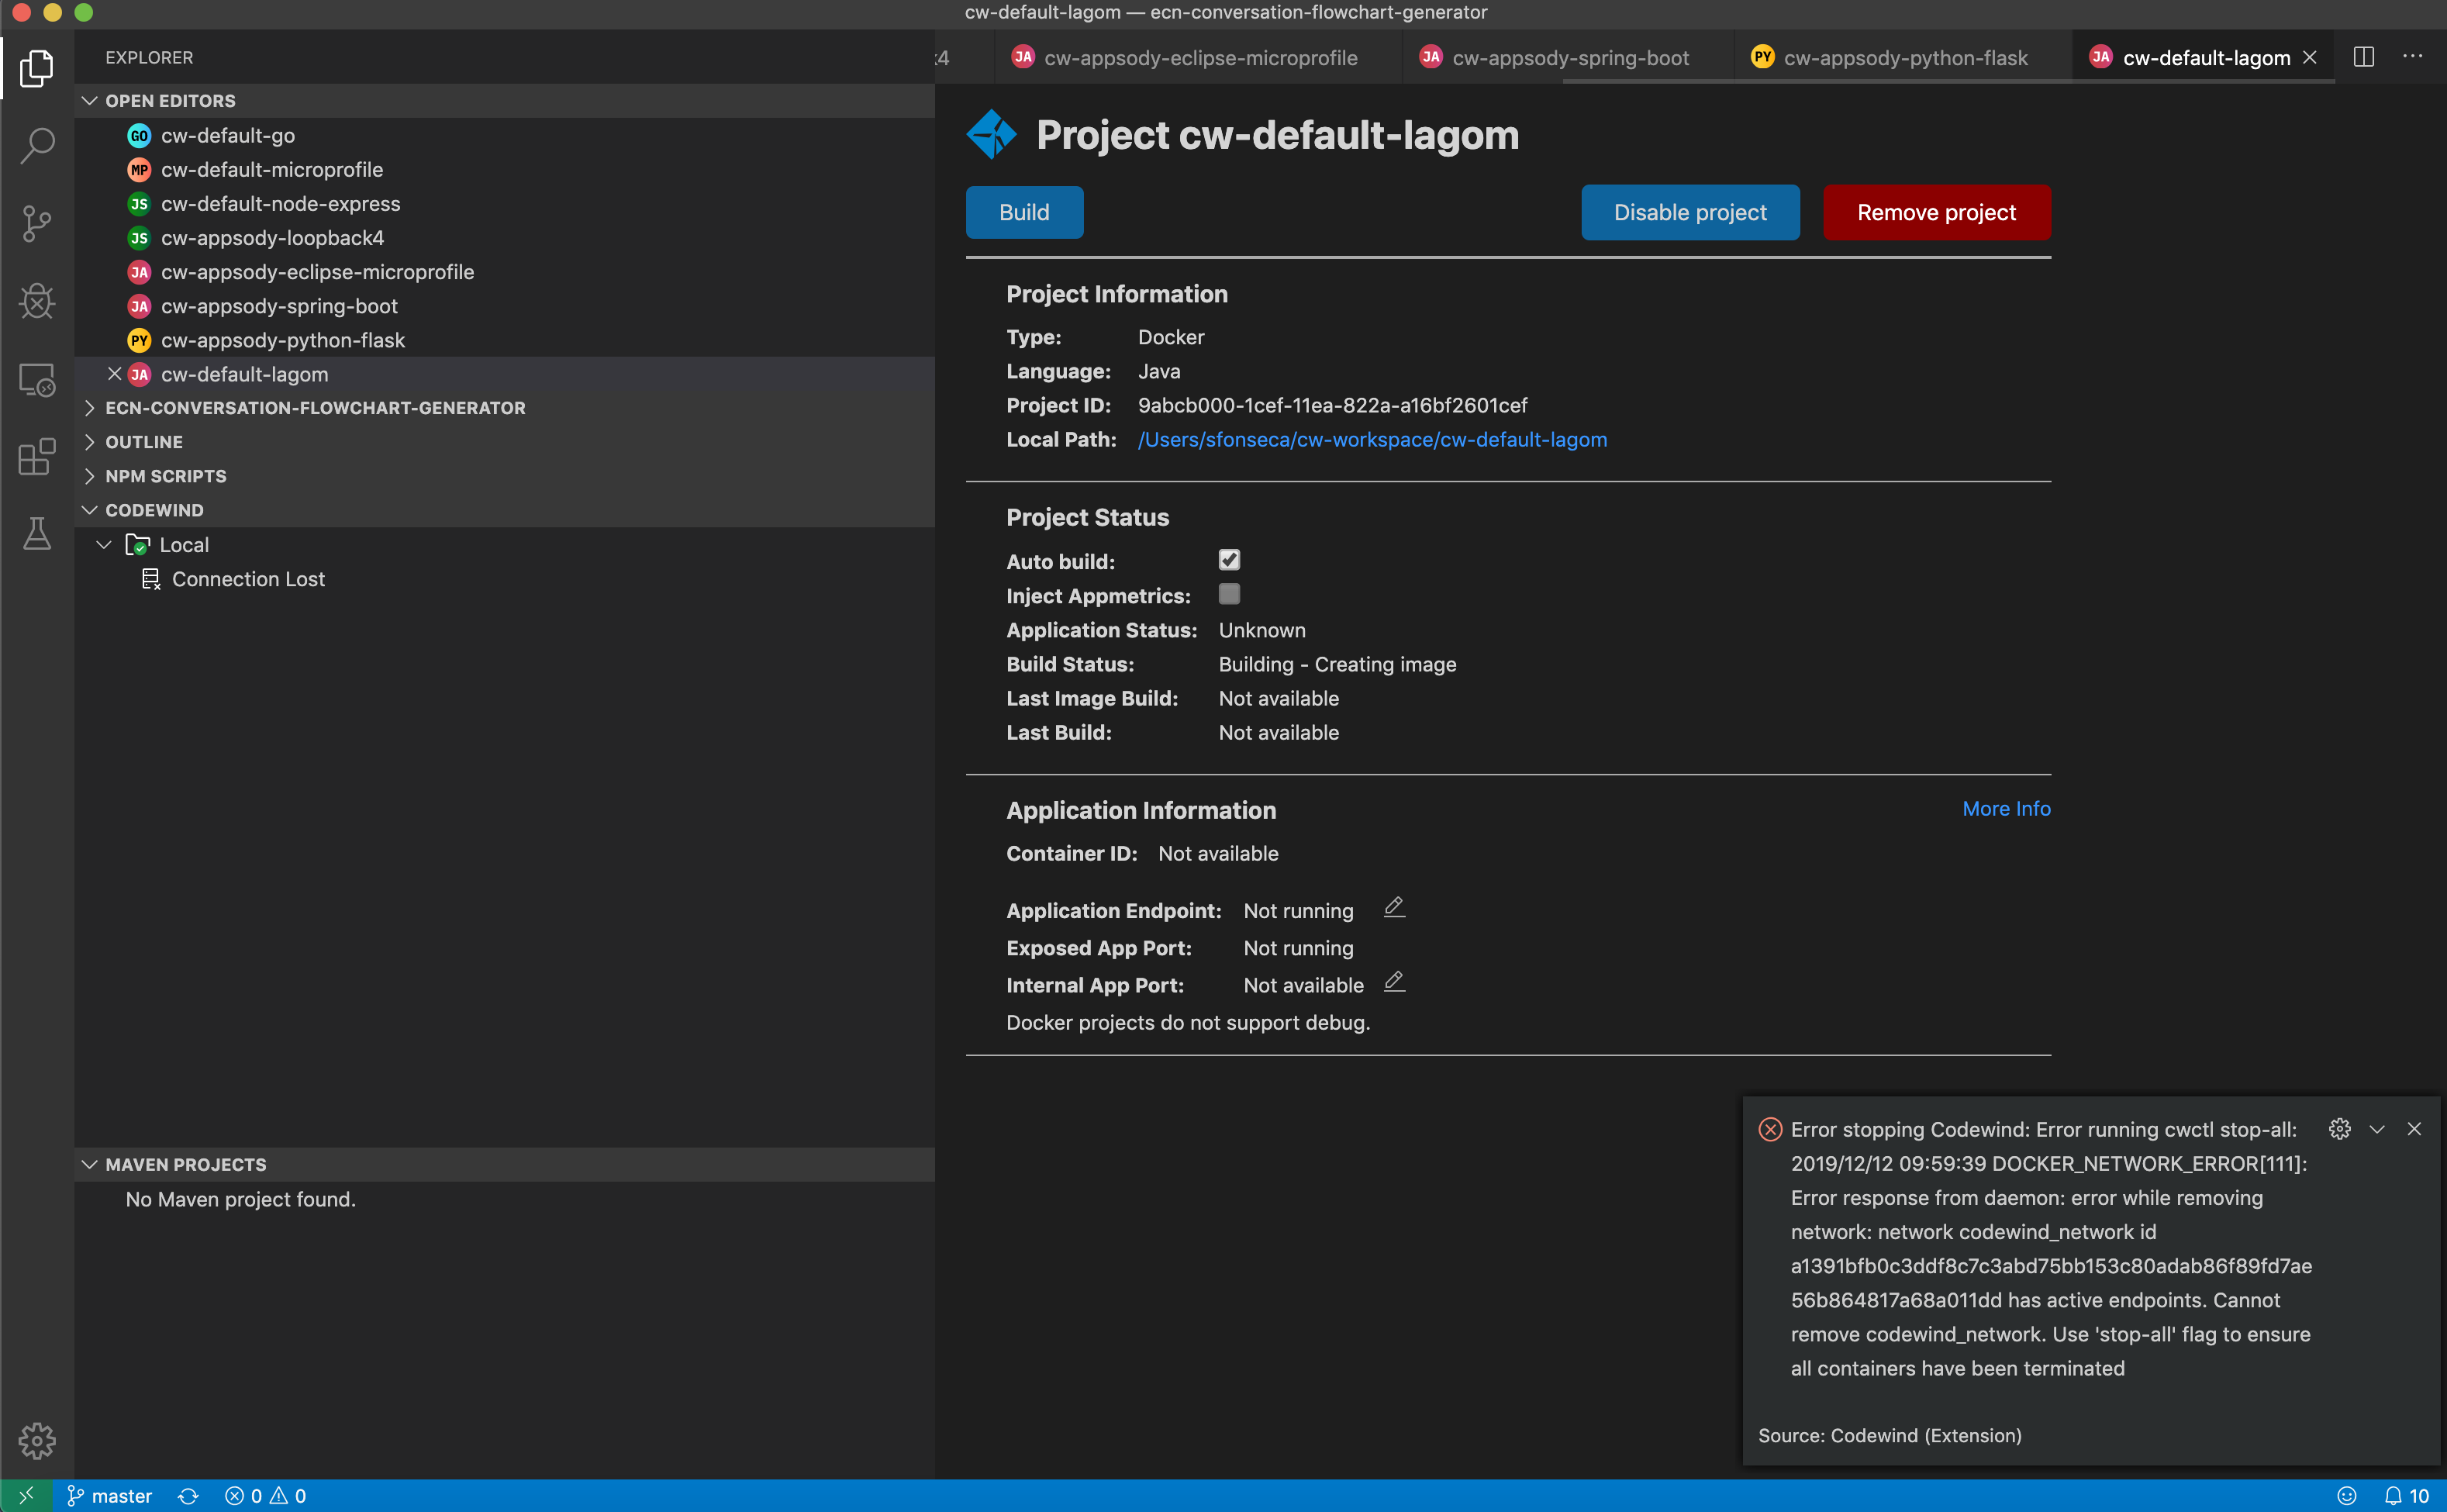This screenshot has height=1512, width=2447.
Task: Open the Extensions view icon
Action: click(x=37, y=457)
